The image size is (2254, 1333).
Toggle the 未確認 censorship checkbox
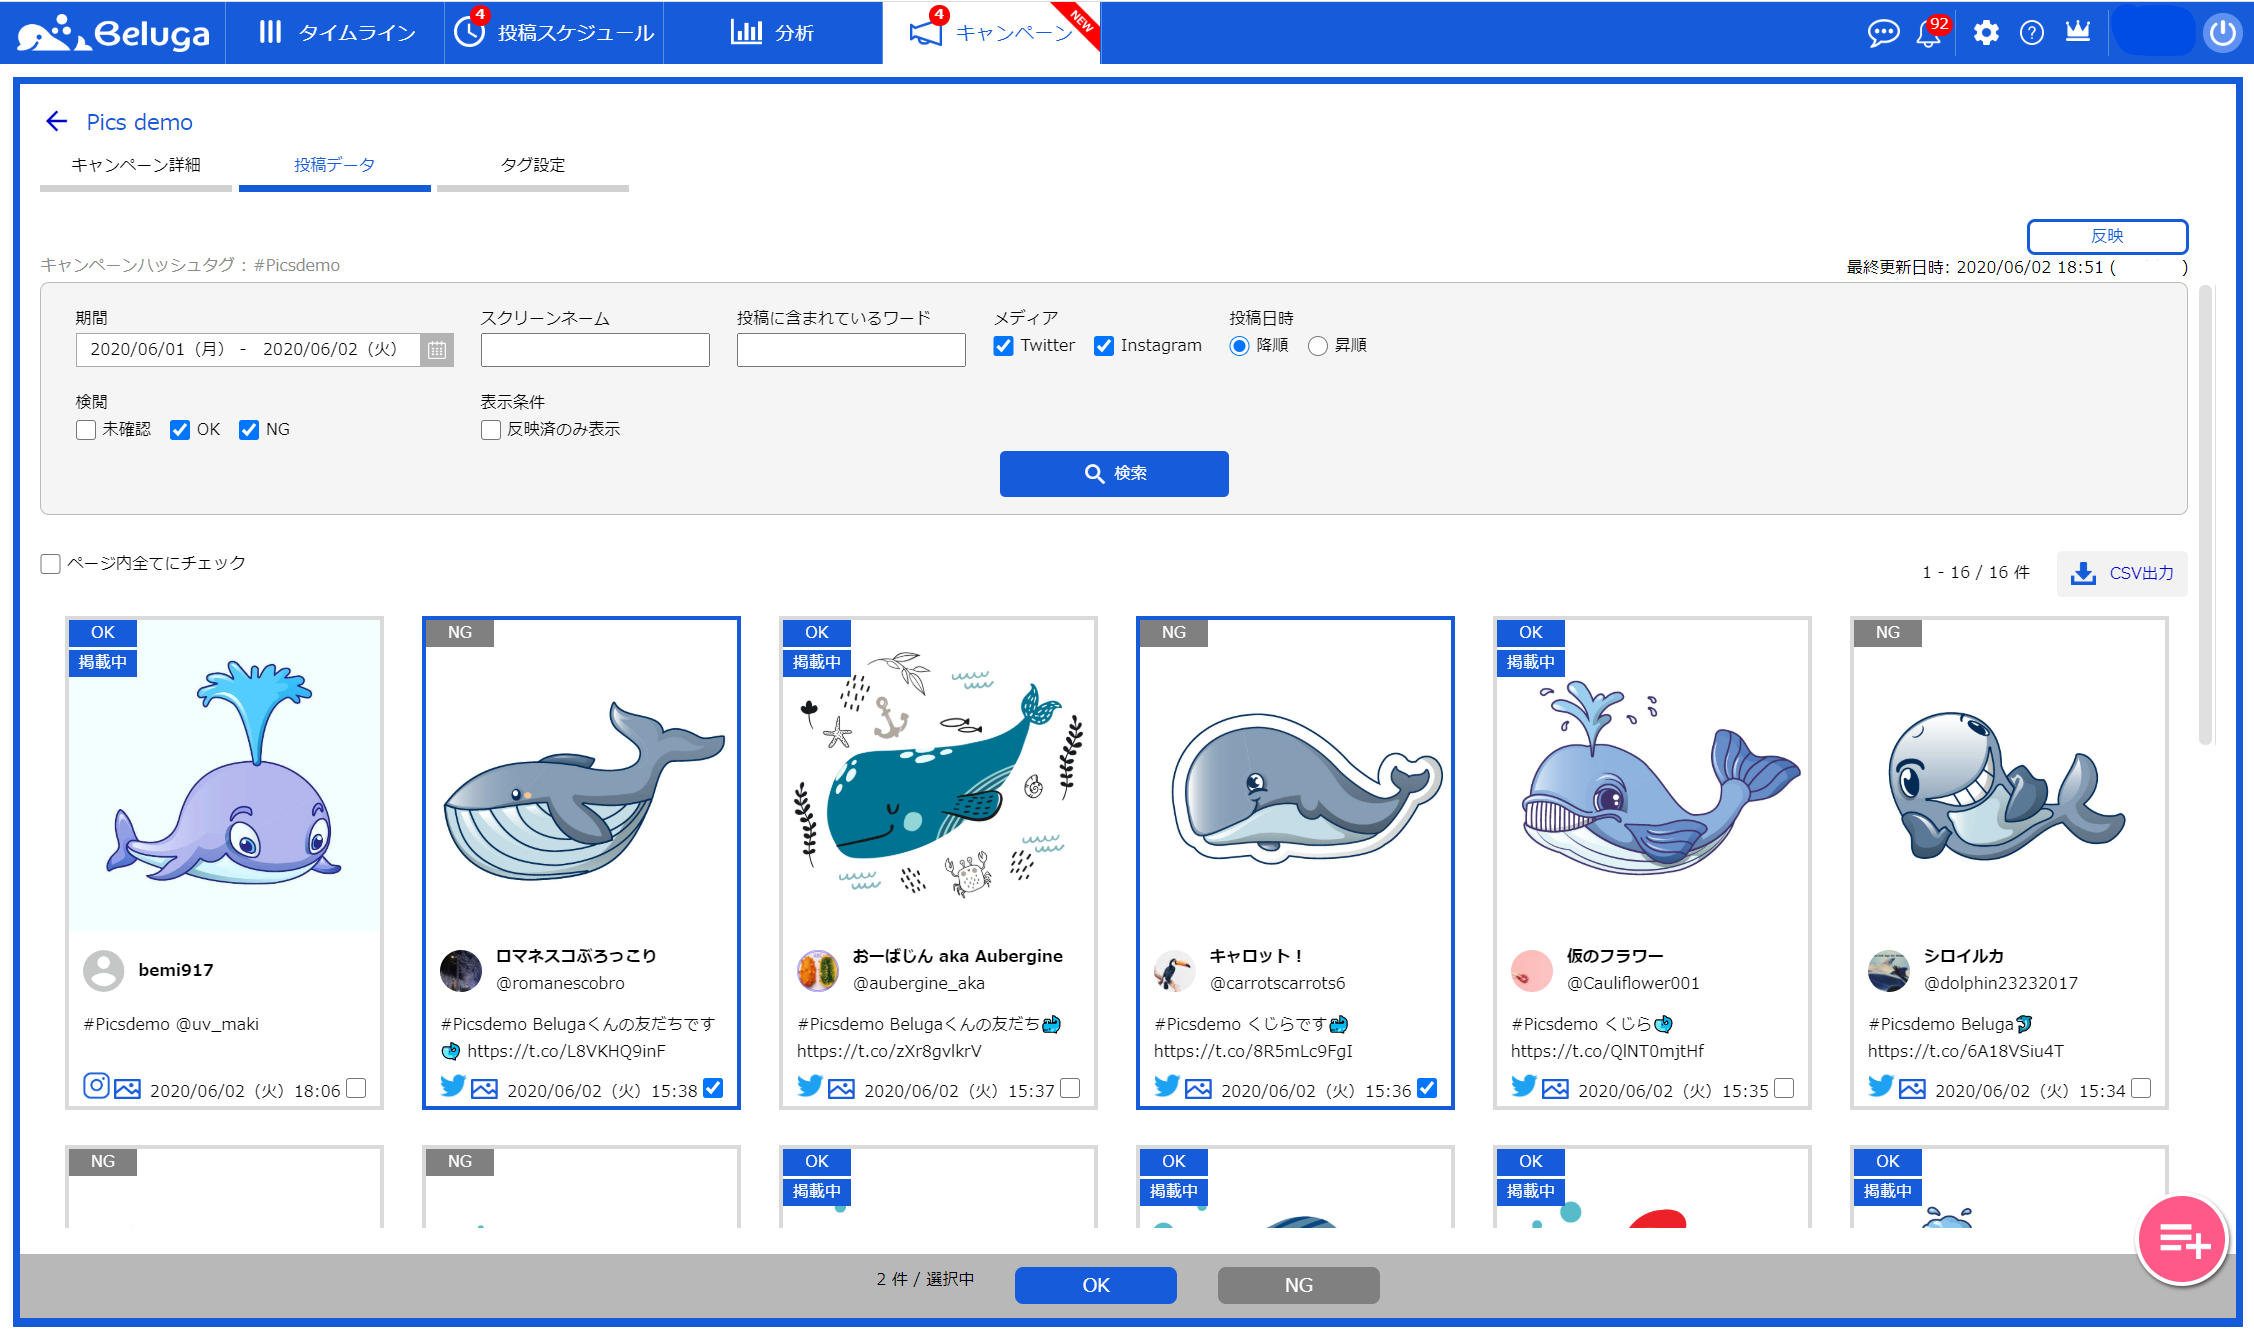pyautogui.click(x=87, y=430)
